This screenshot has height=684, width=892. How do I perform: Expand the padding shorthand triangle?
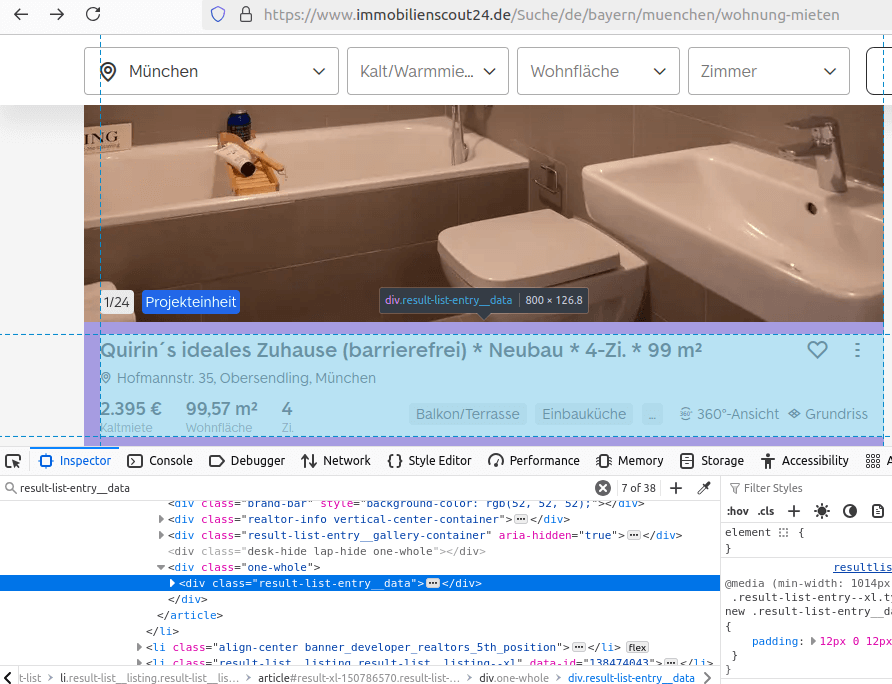point(813,641)
